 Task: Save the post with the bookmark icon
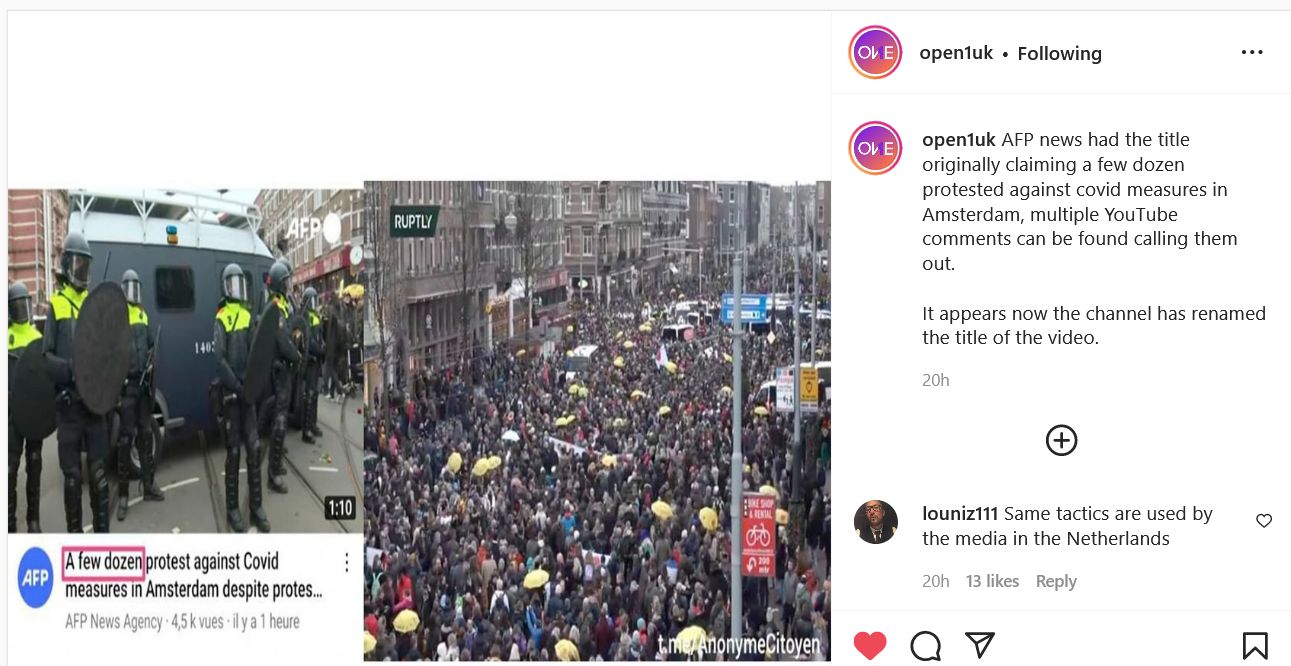[x=1255, y=646]
